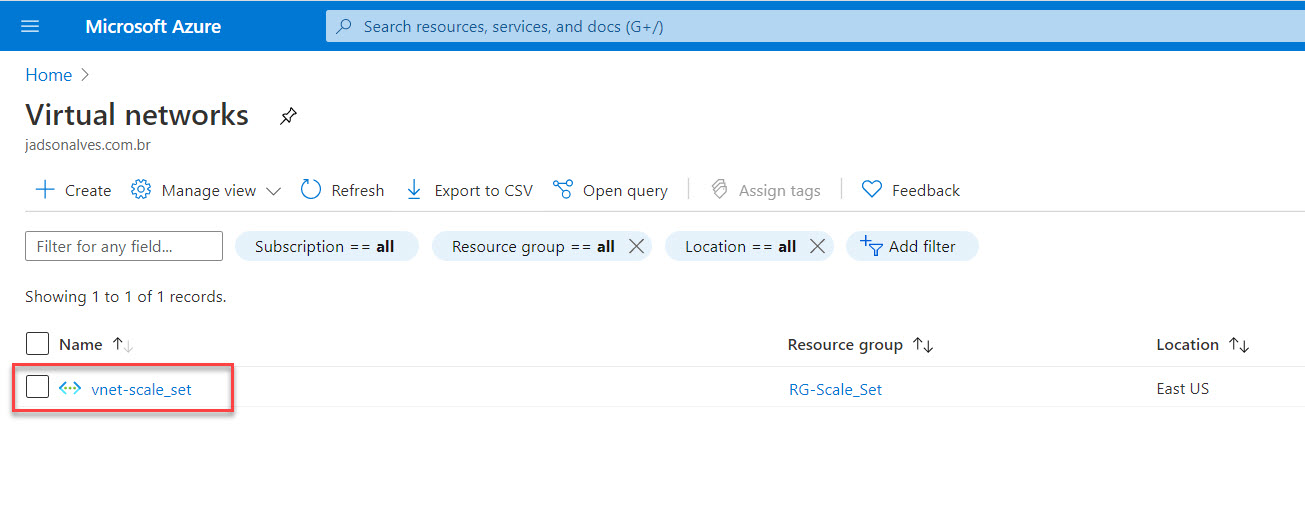Open the vnet-scale_set virtual network
This screenshot has width=1305, height=520.
click(141, 390)
